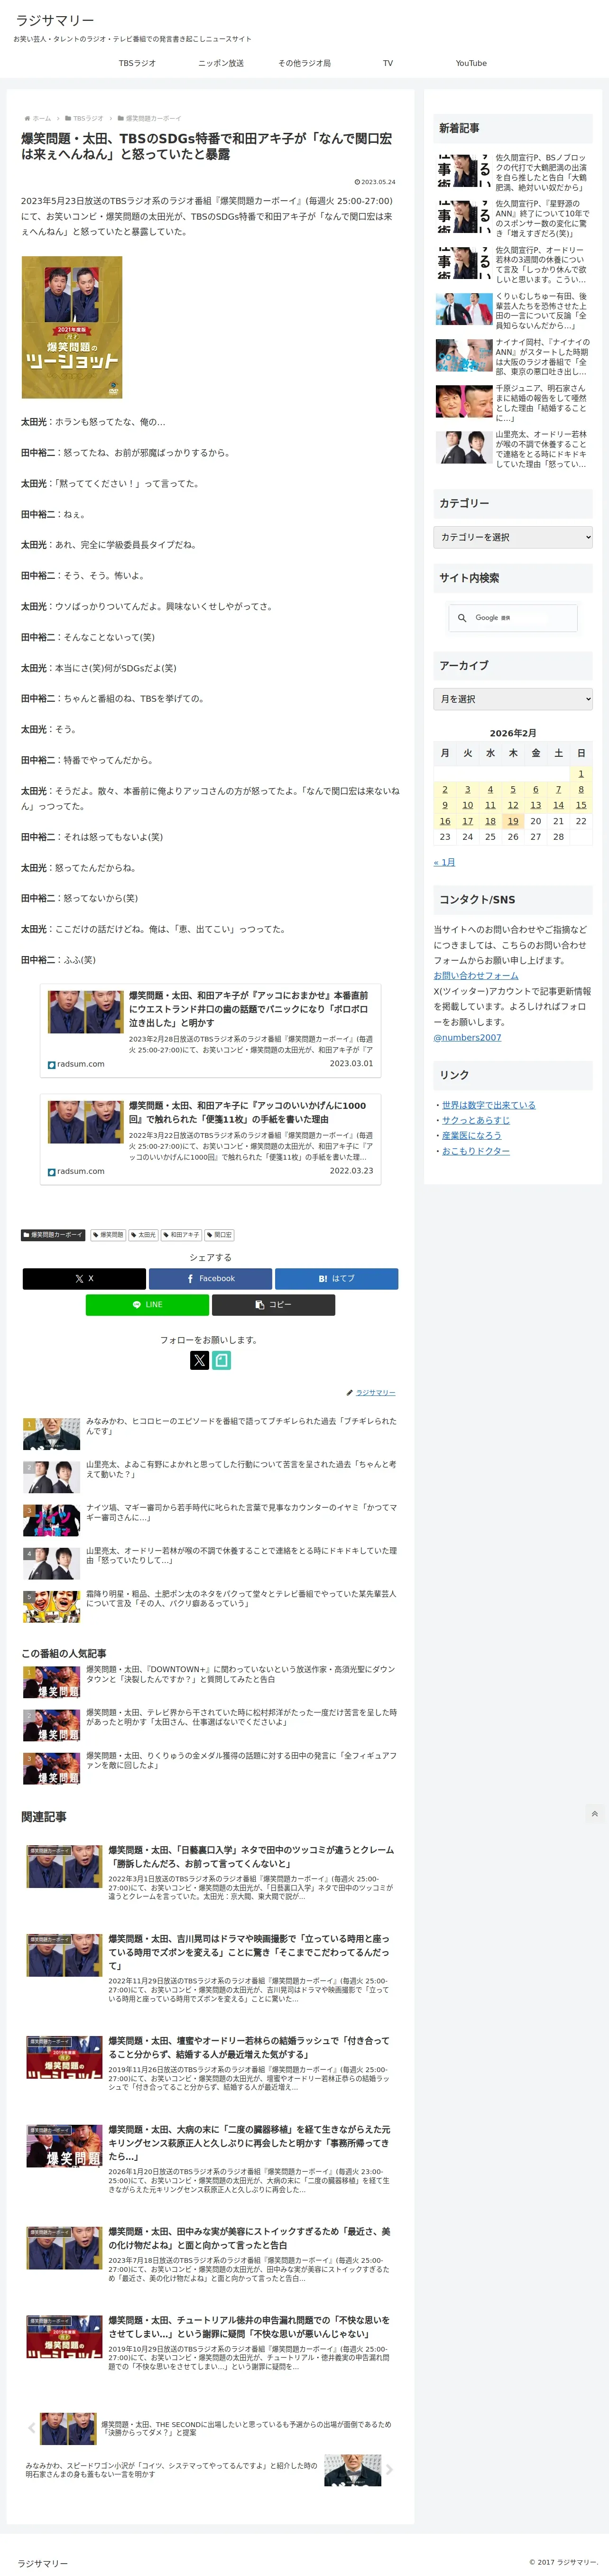Open the キリングセンス萩原正人 related article

pyautogui.click(x=210, y=2159)
